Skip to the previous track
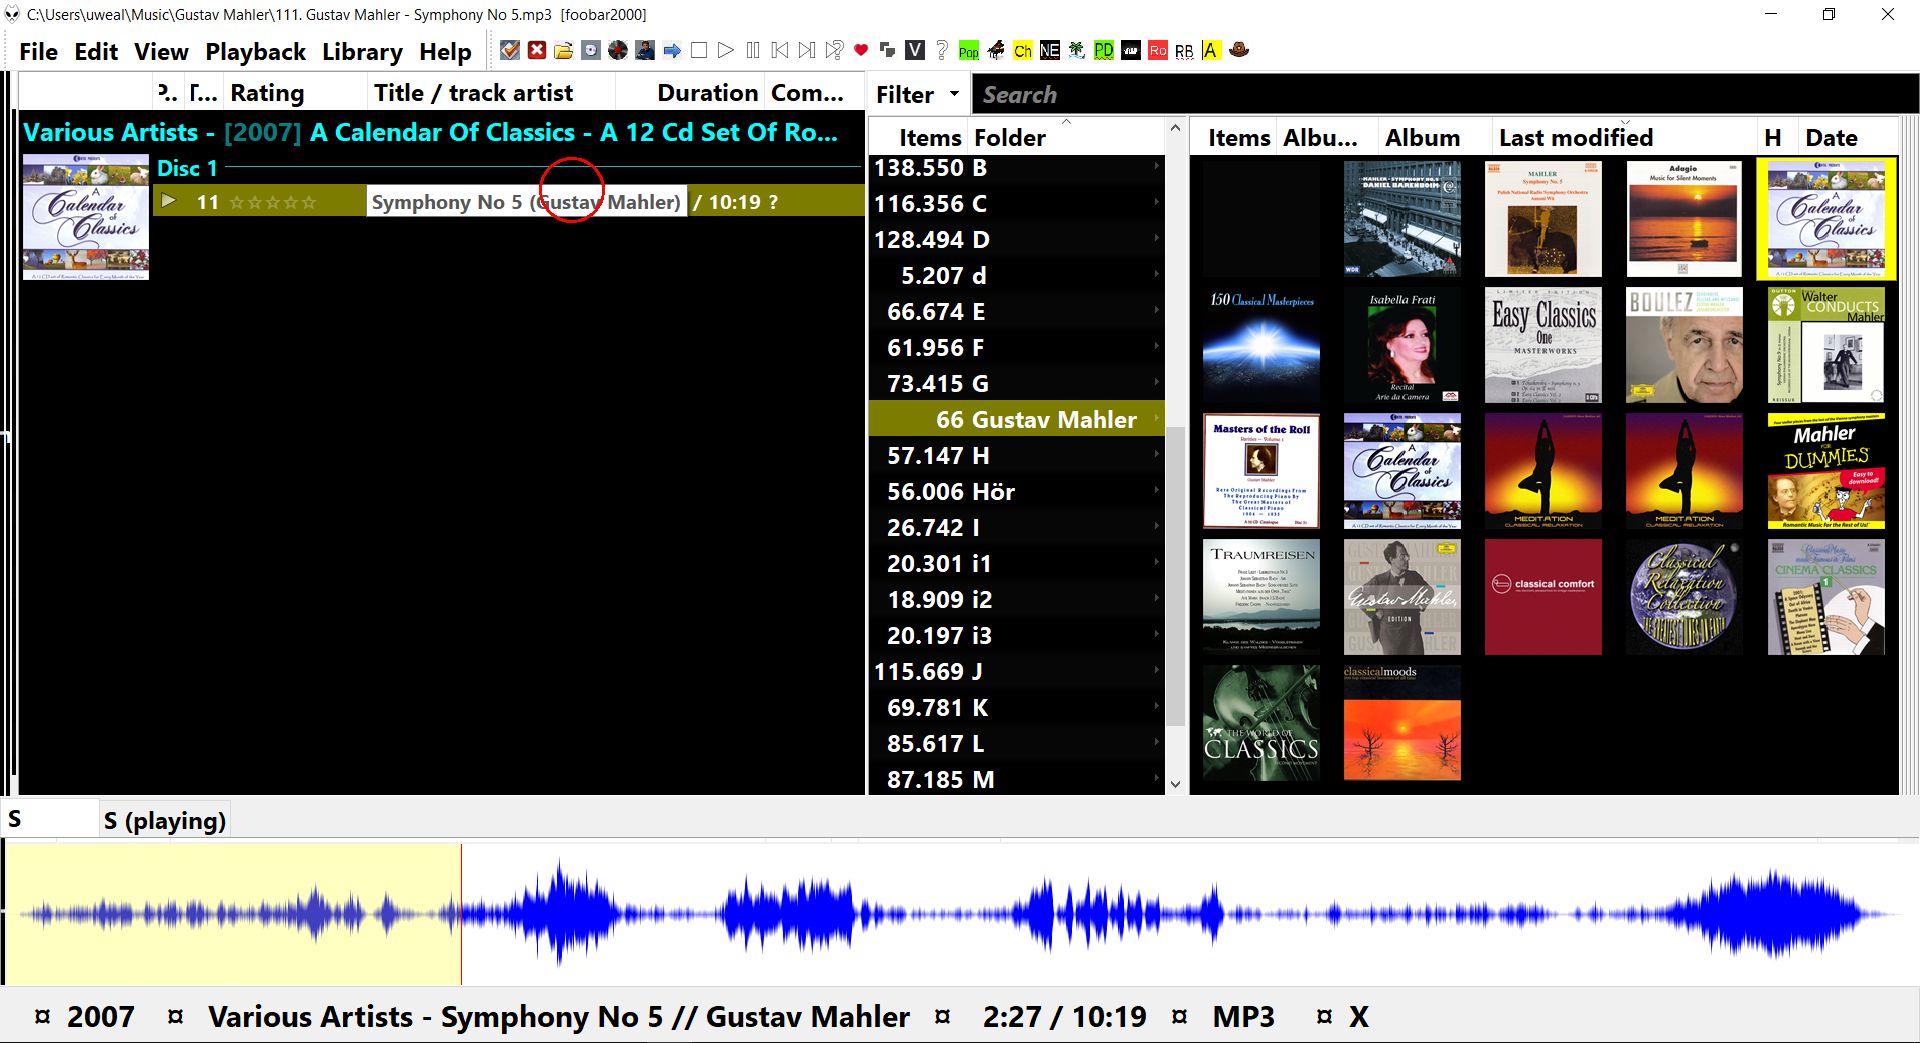 point(780,50)
